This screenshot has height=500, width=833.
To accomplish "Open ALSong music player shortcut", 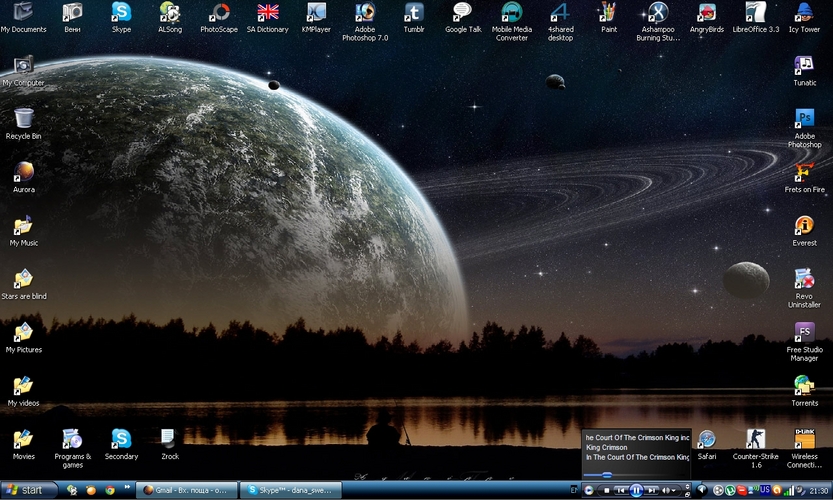I will [x=170, y=18].
